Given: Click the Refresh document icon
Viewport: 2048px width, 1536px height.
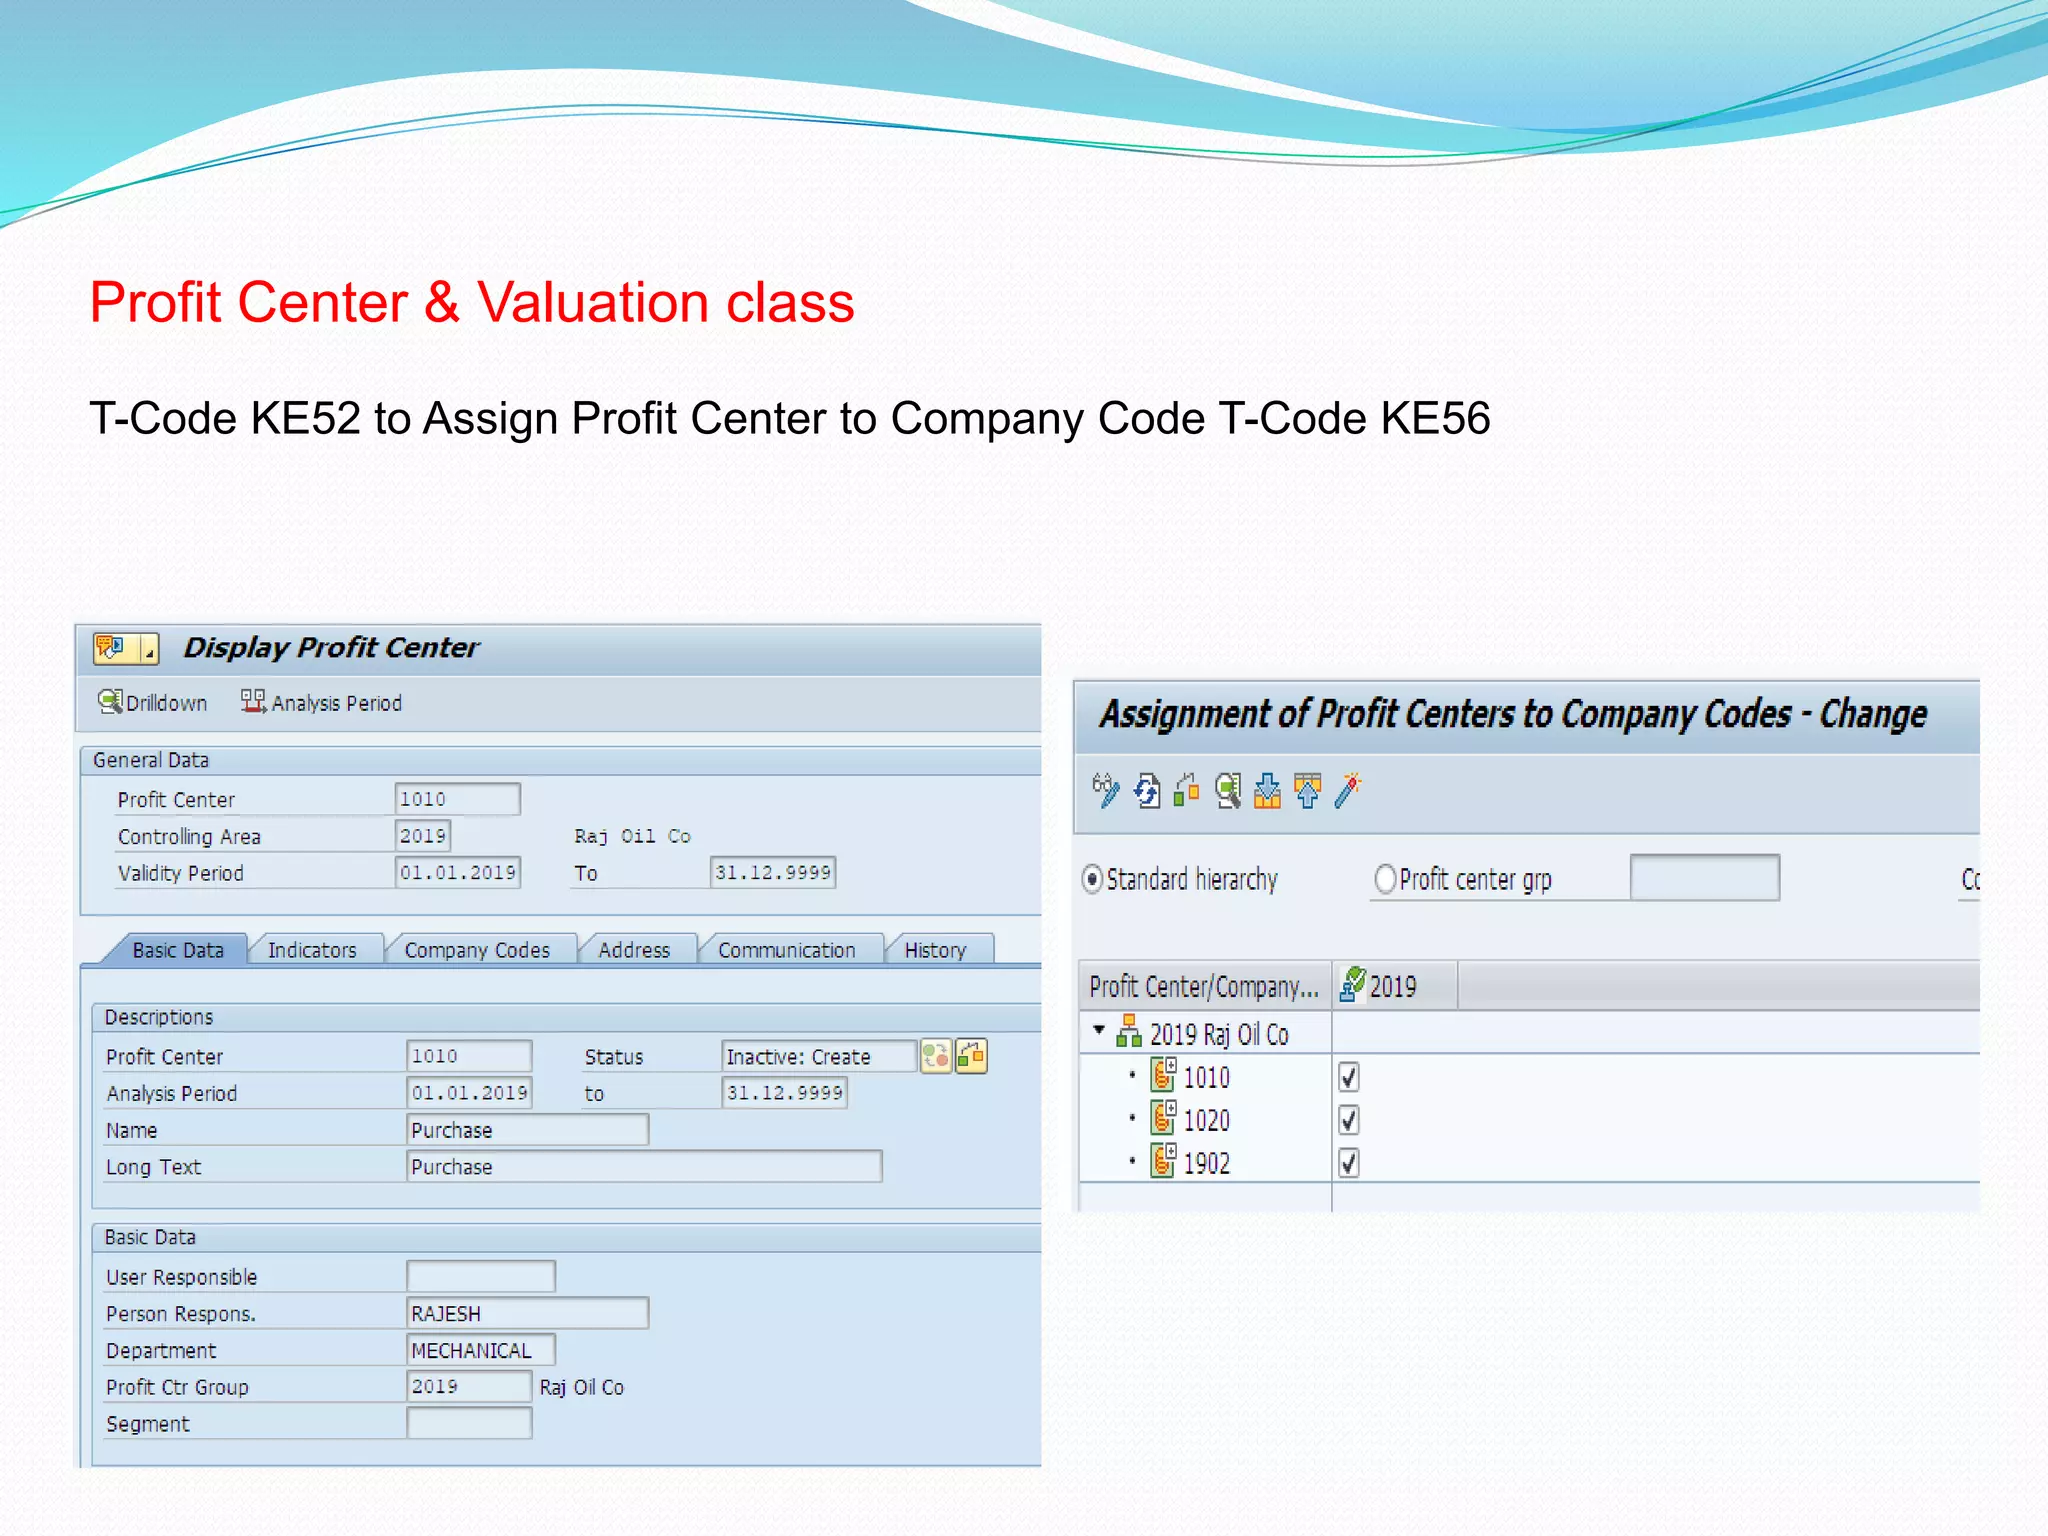Looking at the screenshot, I should click(1147, 791).
